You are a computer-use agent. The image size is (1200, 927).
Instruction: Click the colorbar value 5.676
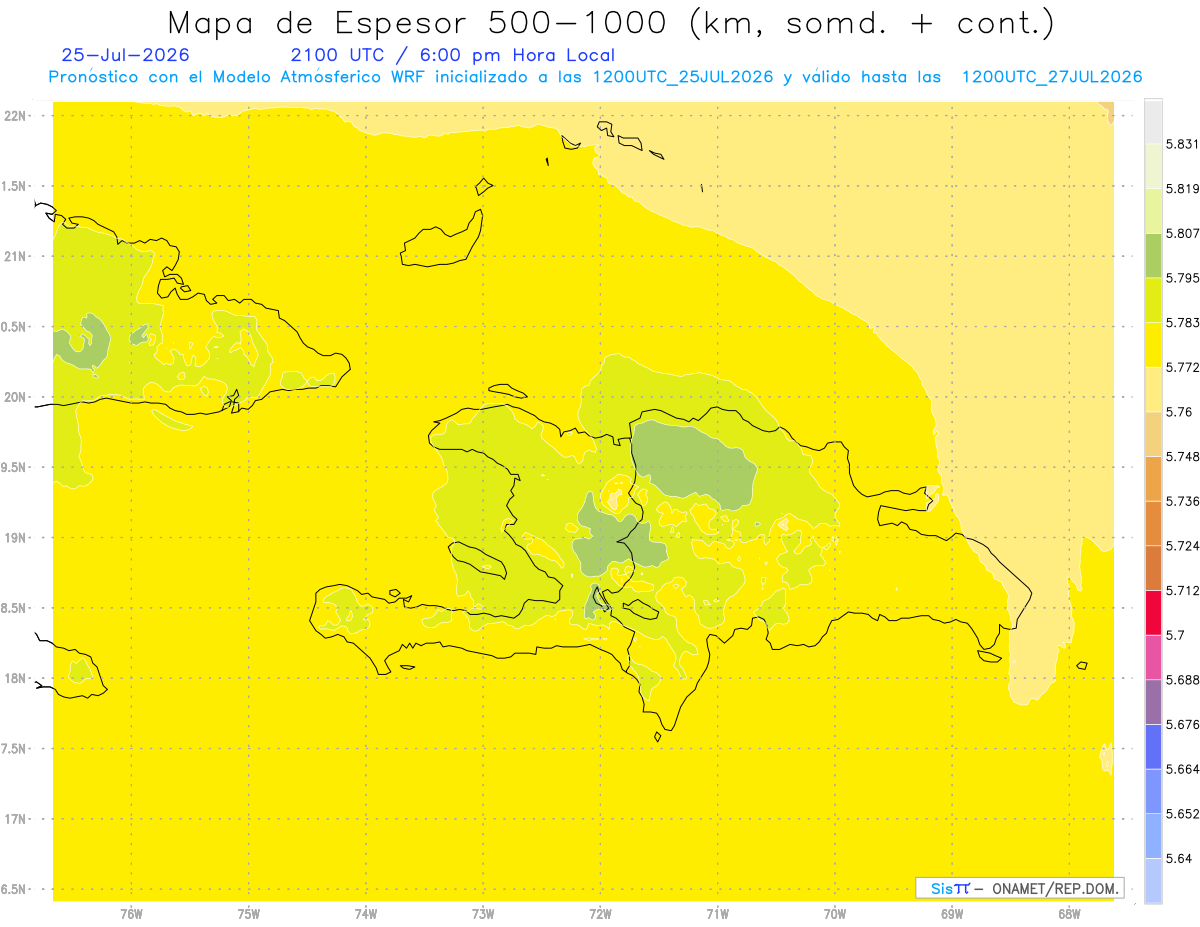click(1183, 724)
